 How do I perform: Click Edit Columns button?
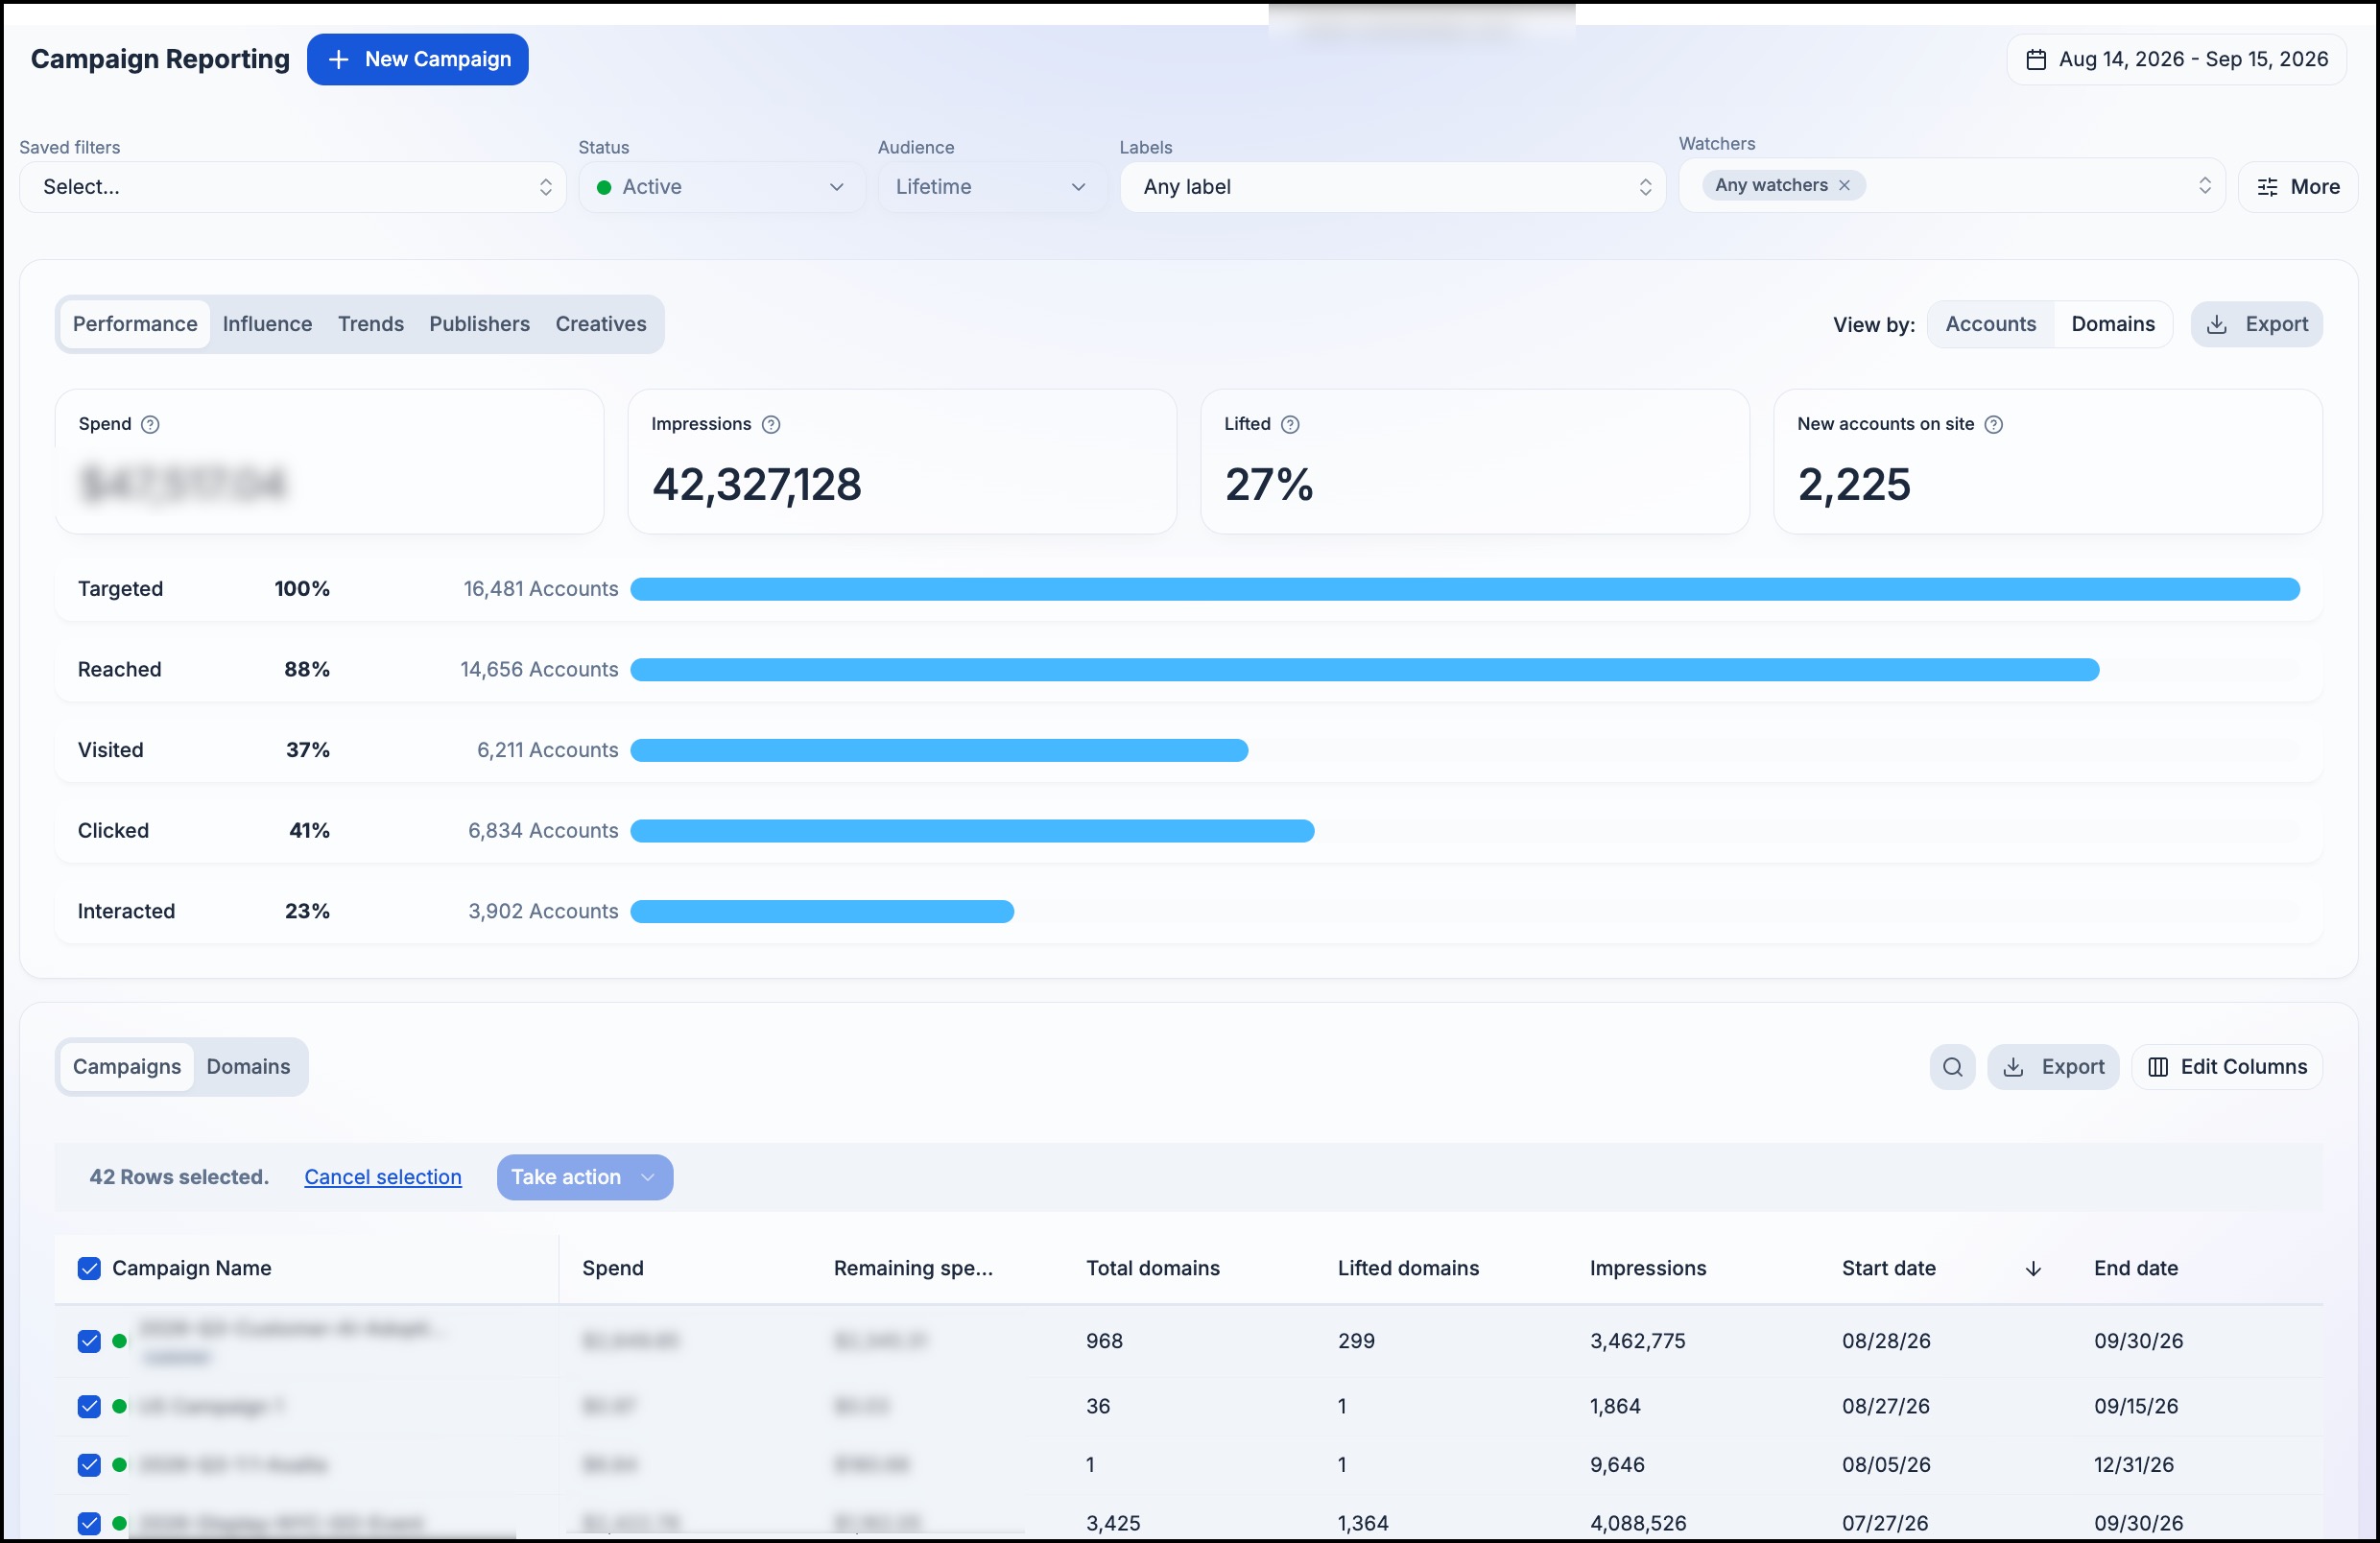coord(2227,1067)
